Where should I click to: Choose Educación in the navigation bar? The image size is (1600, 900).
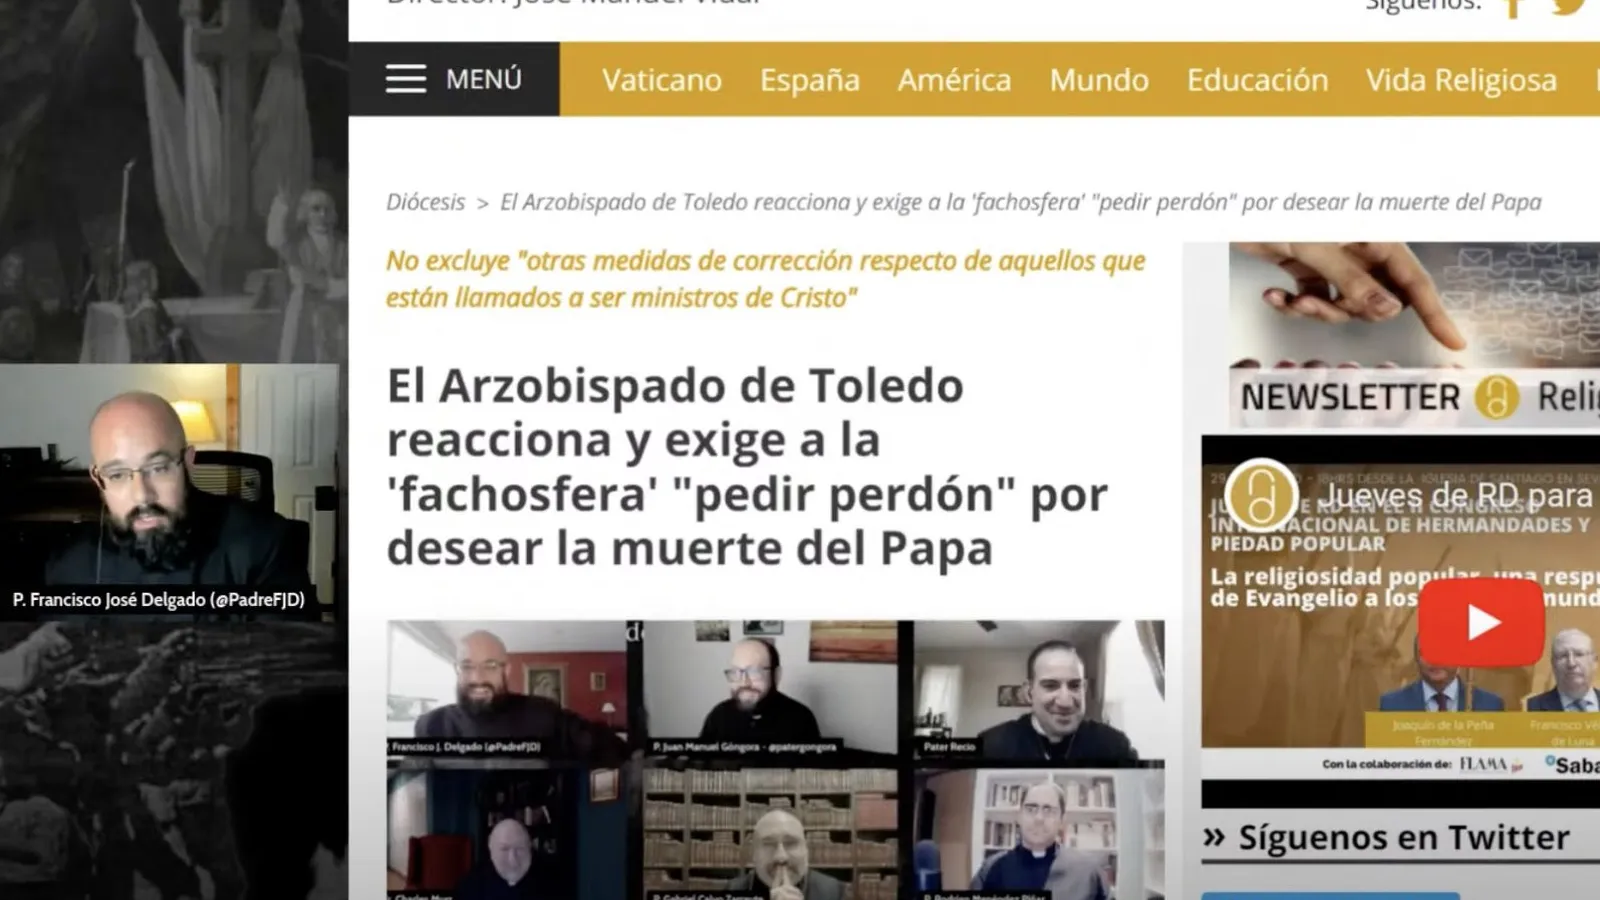click(x=1257, y=80)
